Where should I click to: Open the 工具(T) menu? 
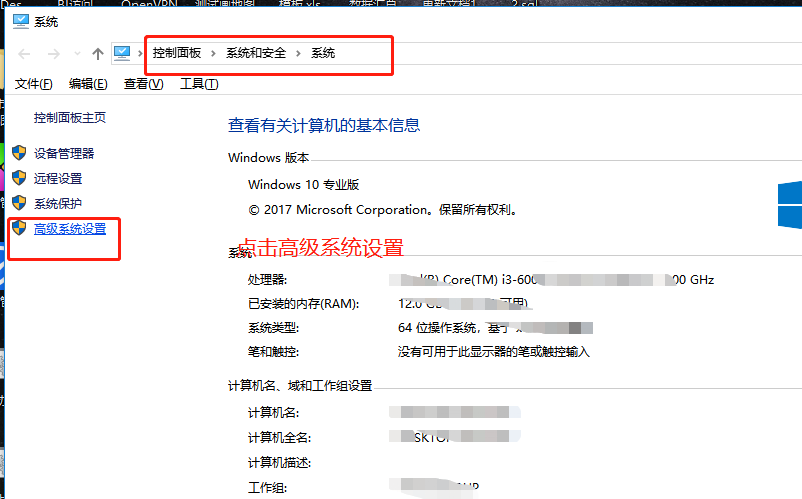(x=199, y=84)
